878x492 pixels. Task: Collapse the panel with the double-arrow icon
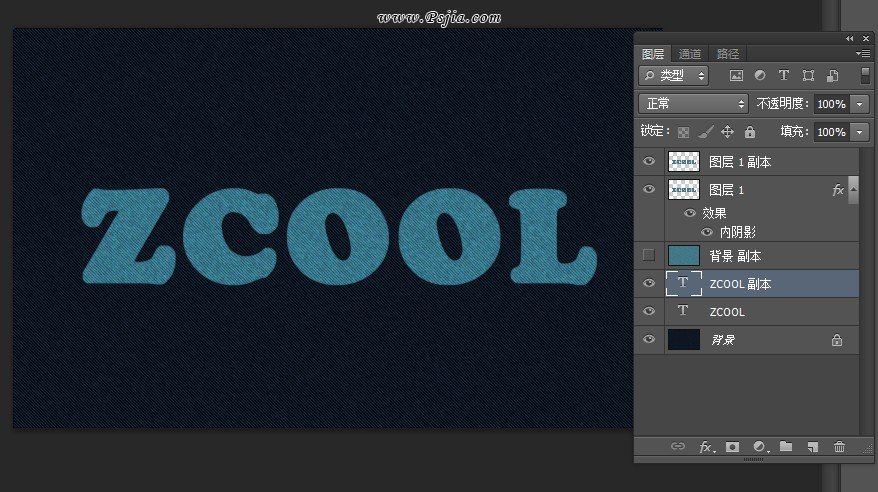[x=849, y=39]
